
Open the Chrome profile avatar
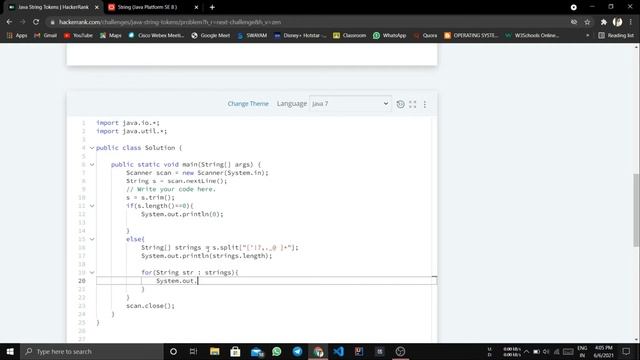pyautogui.click(x=618, y=22)
